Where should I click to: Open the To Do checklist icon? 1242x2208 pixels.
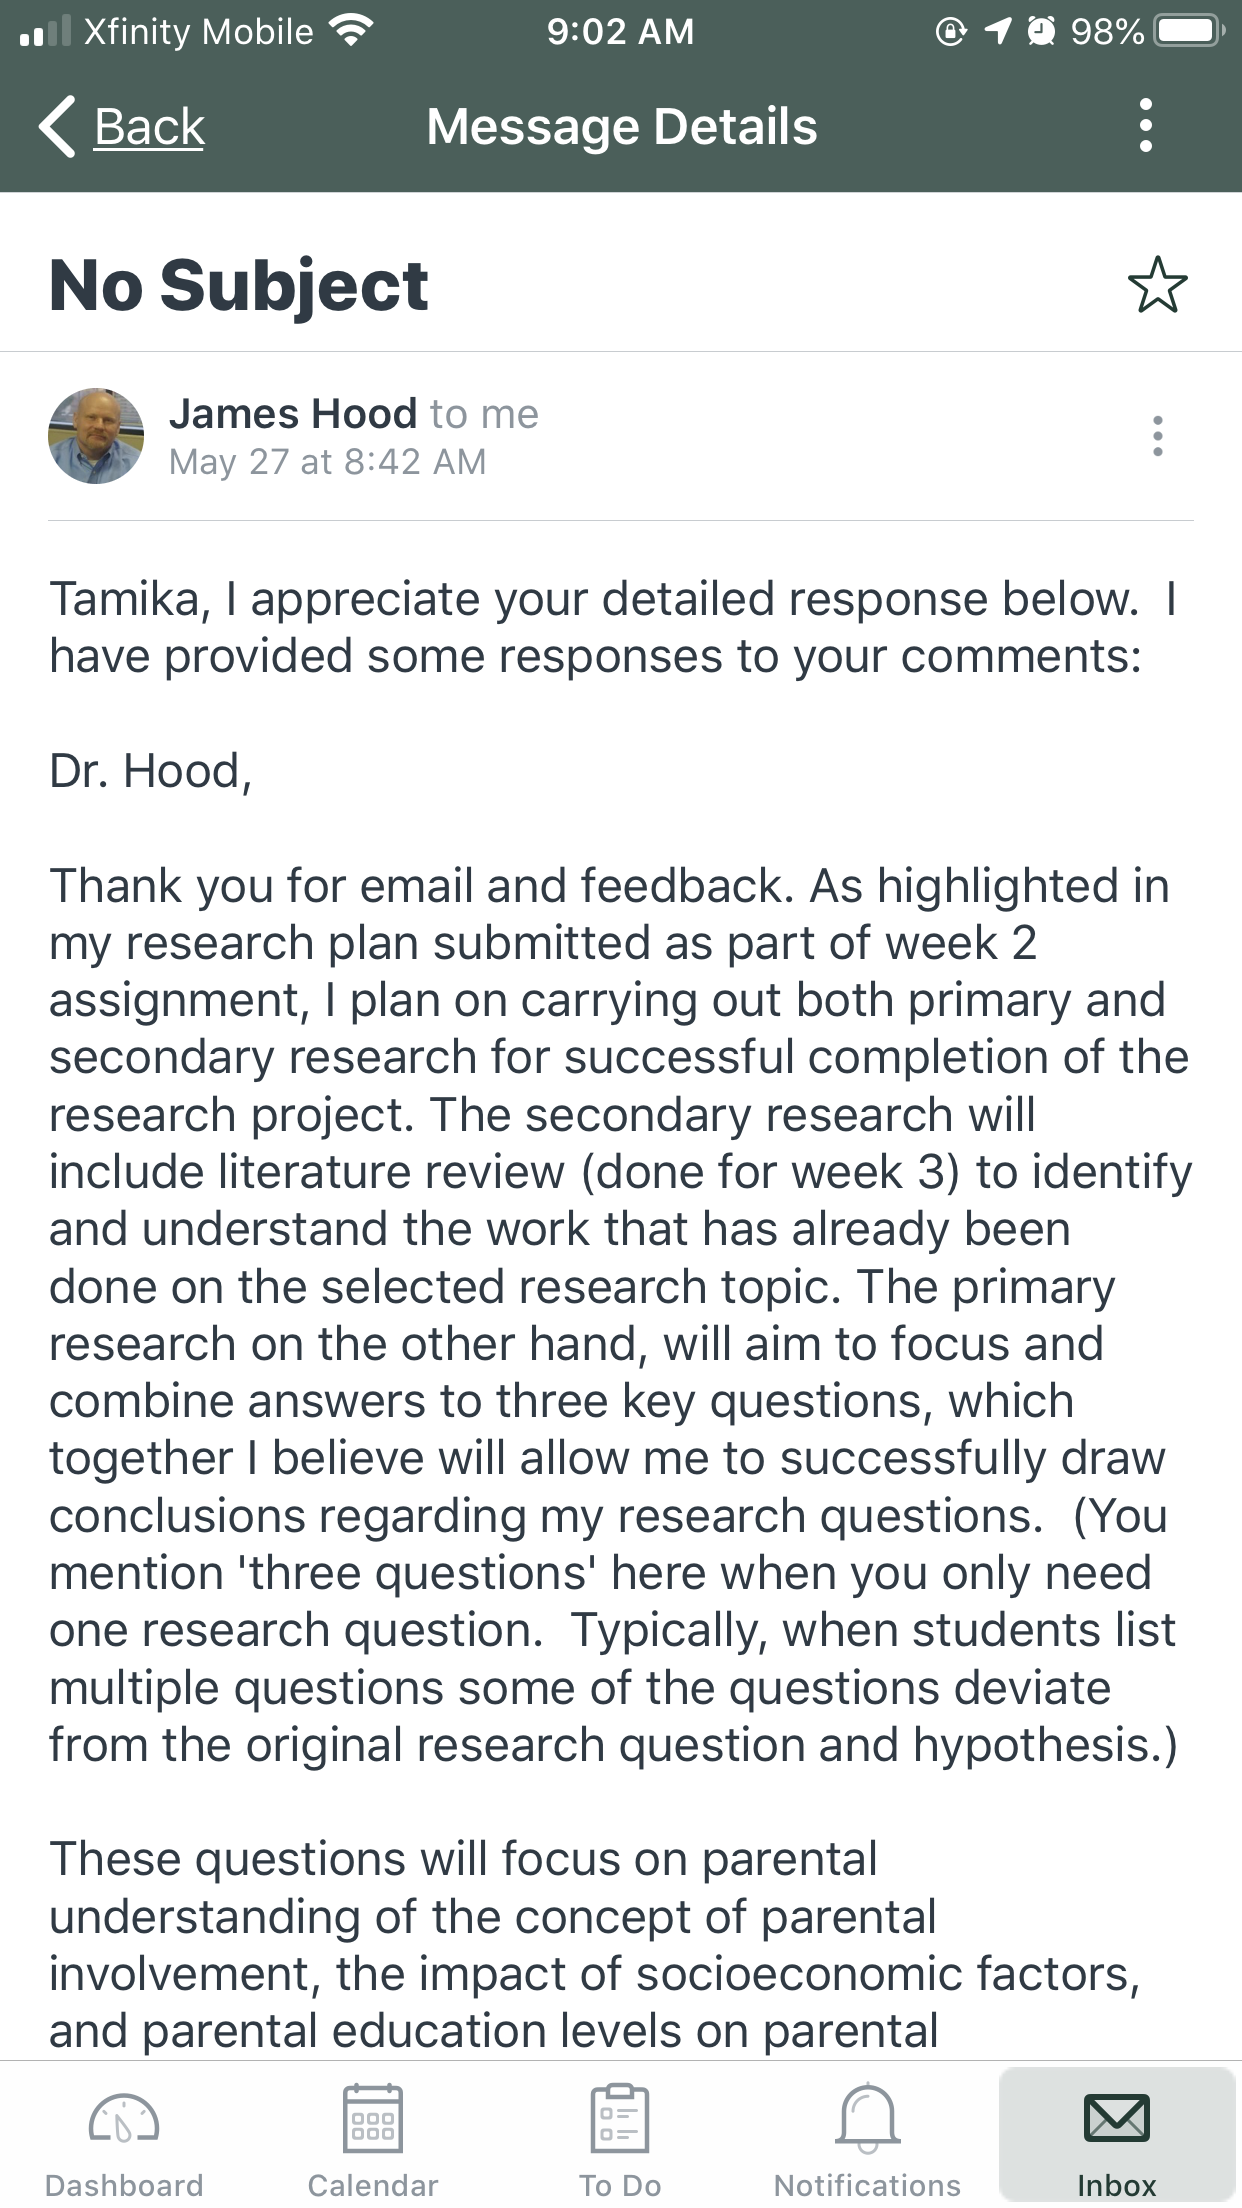[x=620, y=2117]
